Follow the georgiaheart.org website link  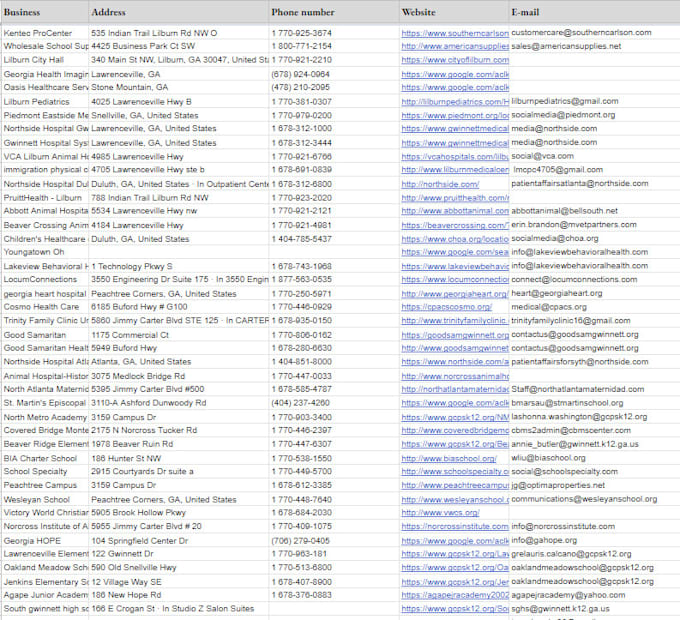click(454, 294)
